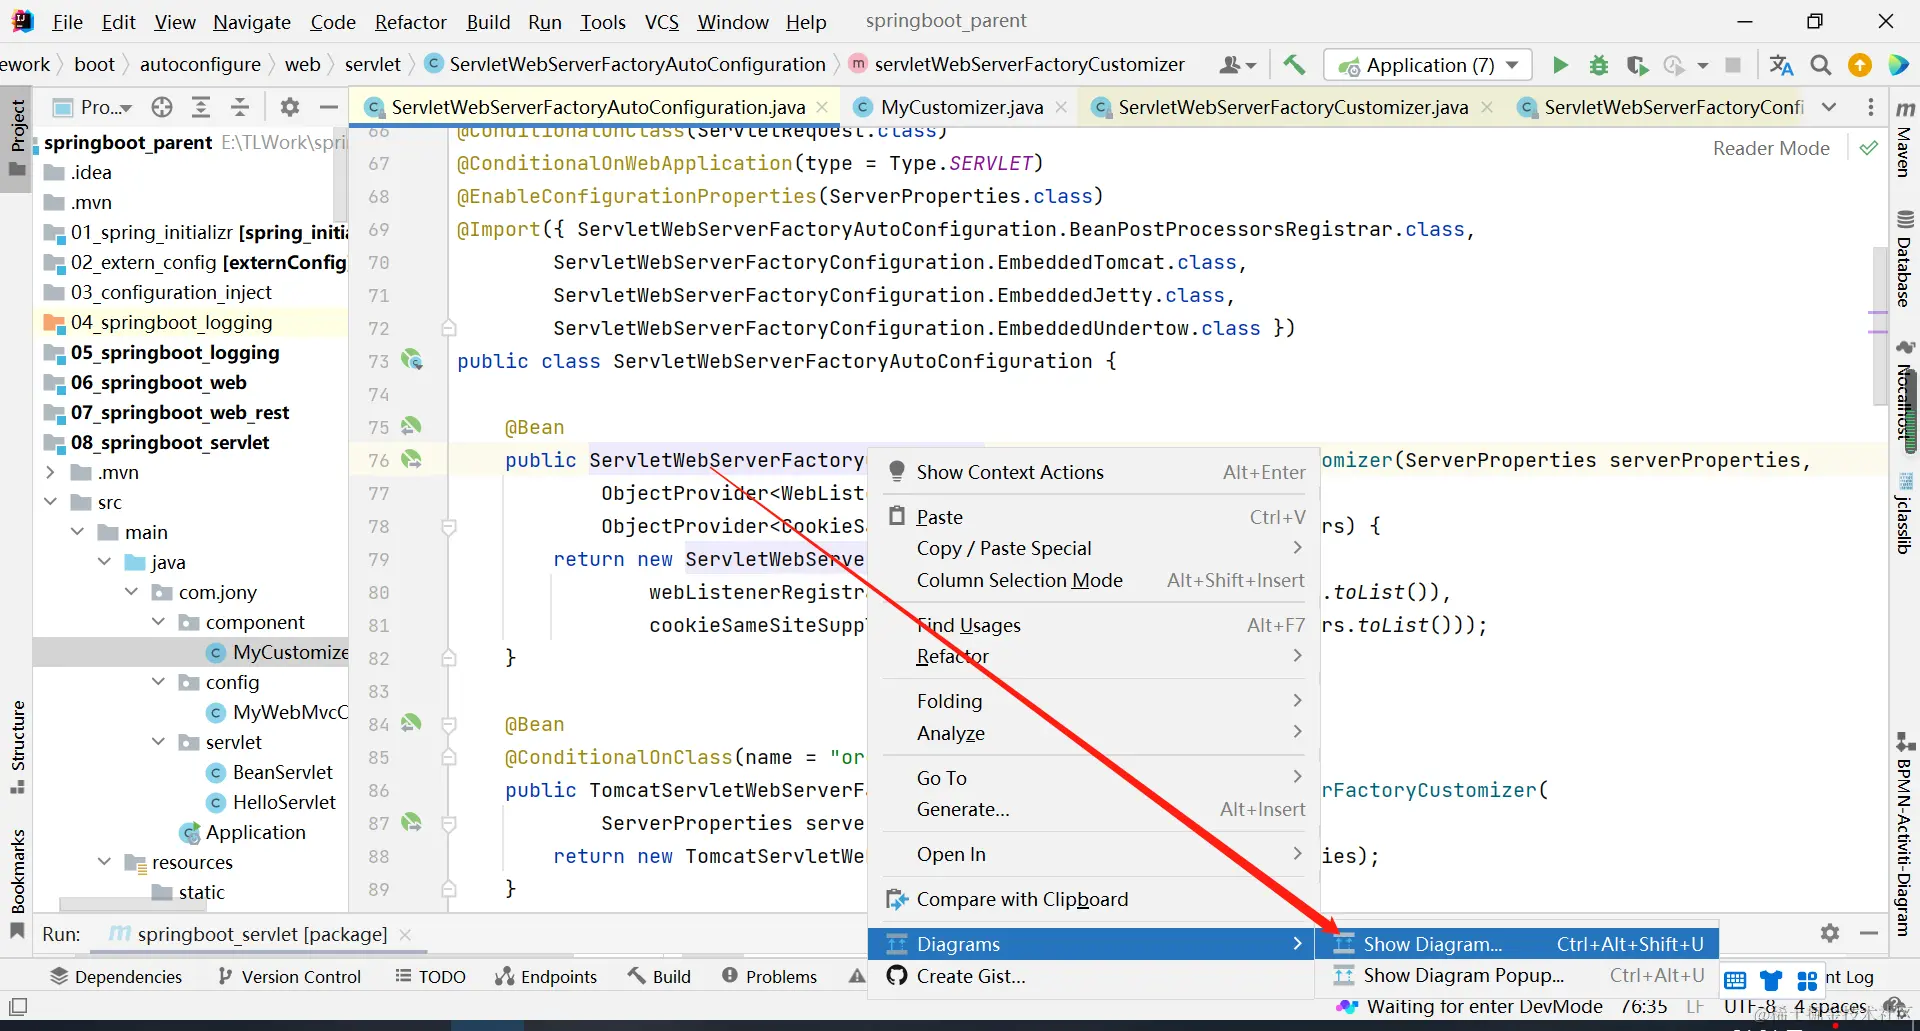This screenshot has height=1031, width=1920.
Task: Click autoconfigure in the breadcrumb bar
Action: tap(200, 65)
